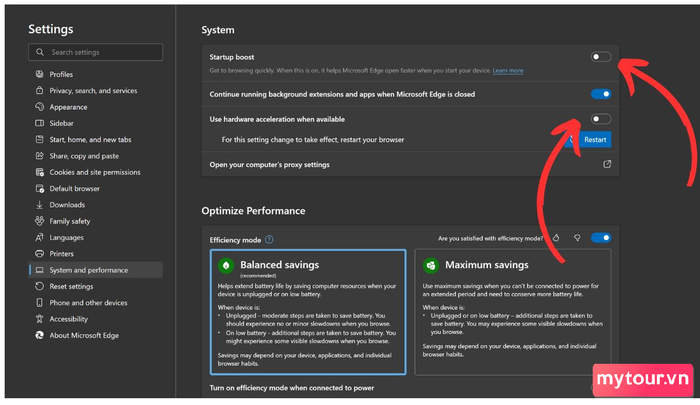700x405 pixels.
Task: Select the Maximum savings card
Action: pos(512,312)
